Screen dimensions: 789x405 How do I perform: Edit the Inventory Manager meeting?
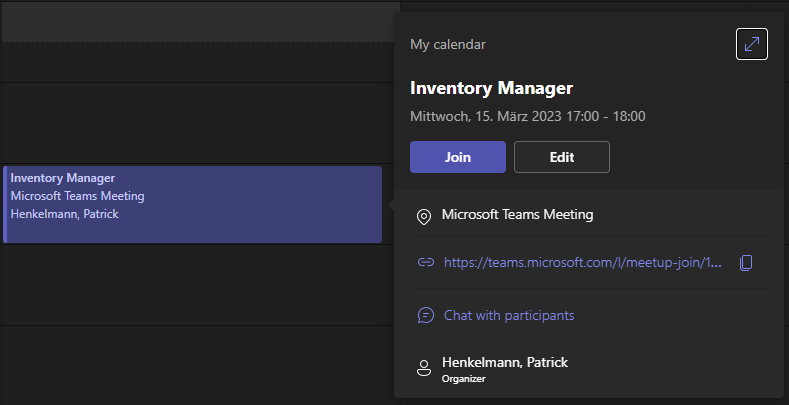pyautogui.click(x=561, y=157)
